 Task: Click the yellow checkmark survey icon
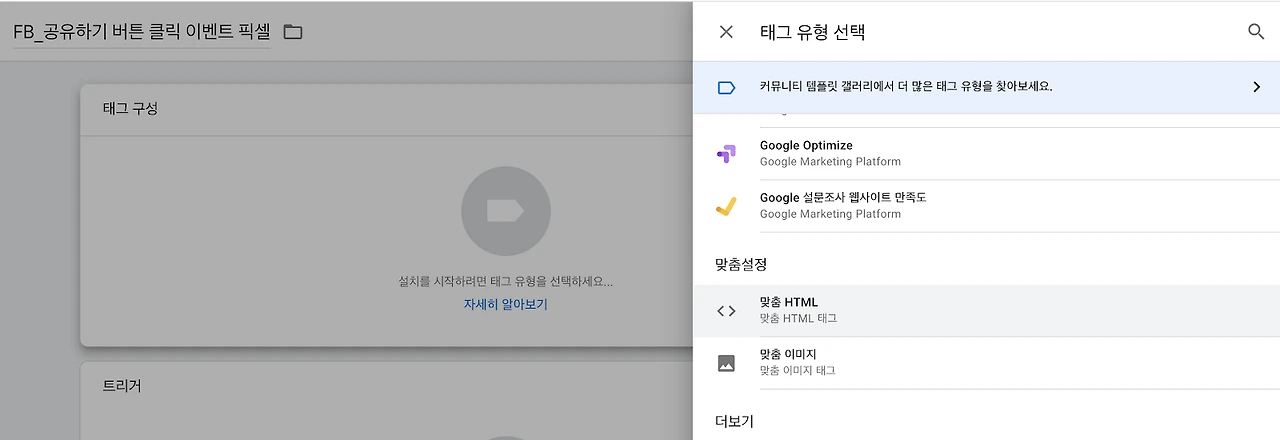(x=726, y=206)
